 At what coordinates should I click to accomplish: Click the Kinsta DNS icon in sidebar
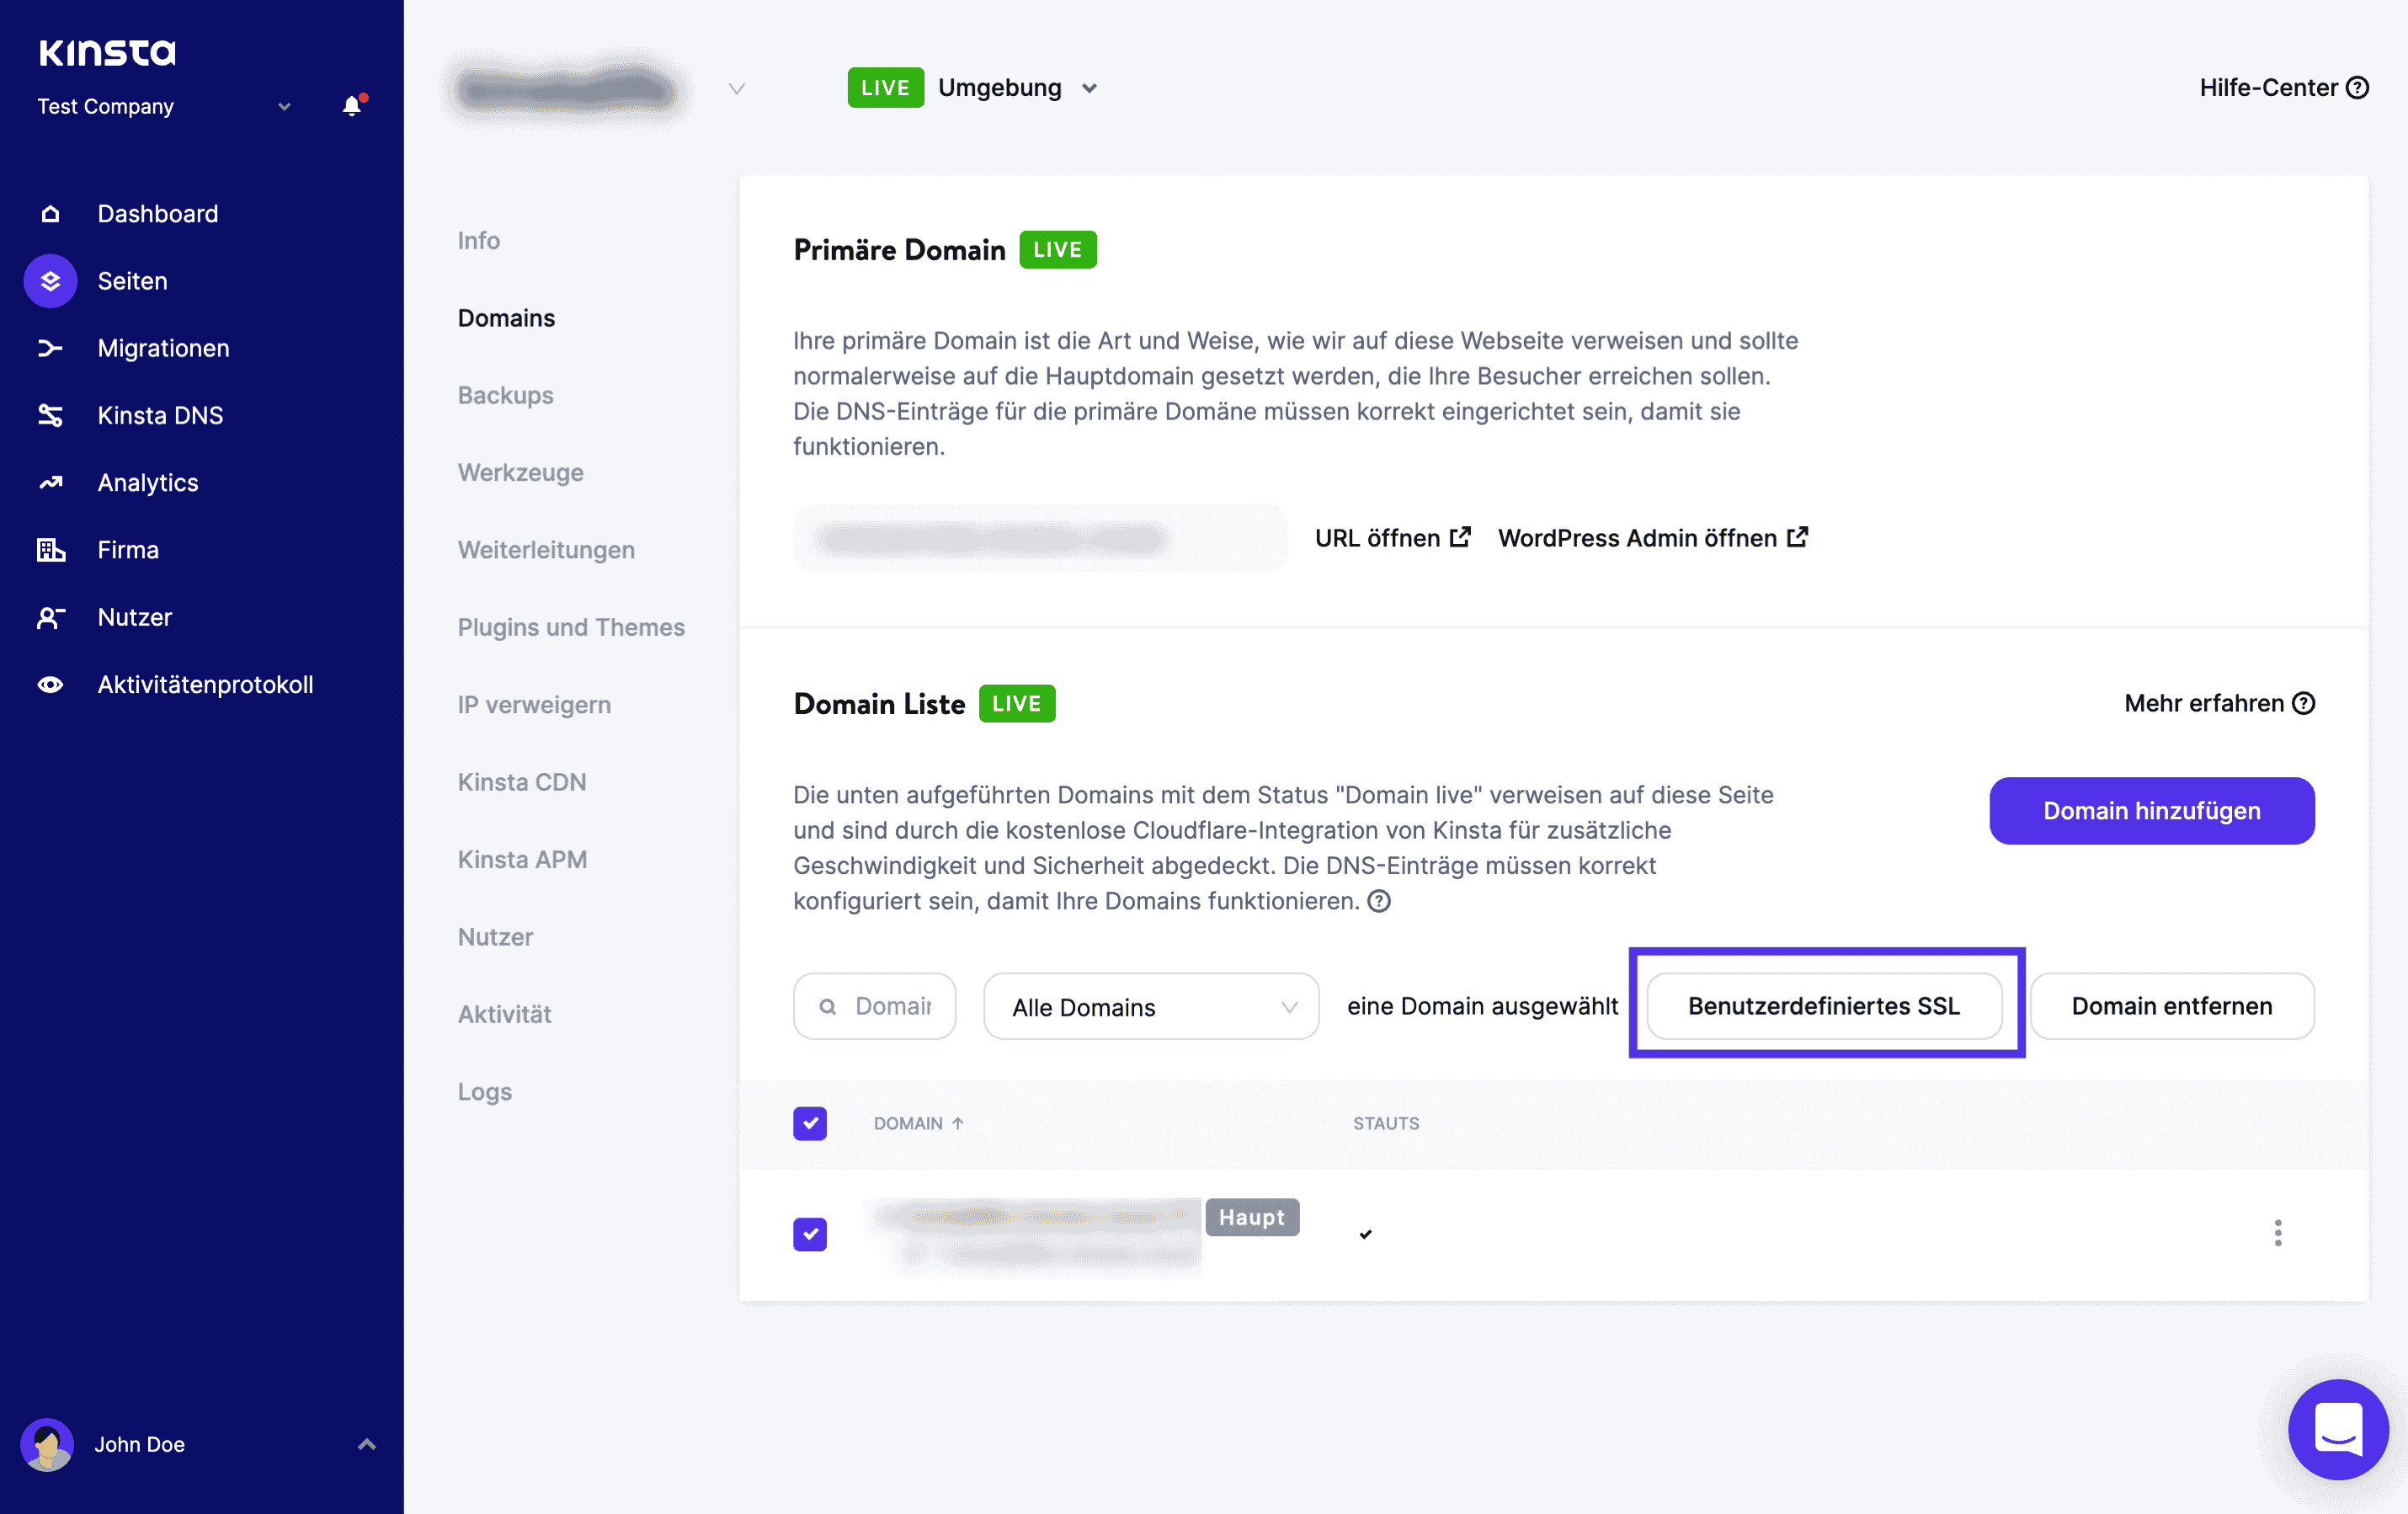click(52, 413)
